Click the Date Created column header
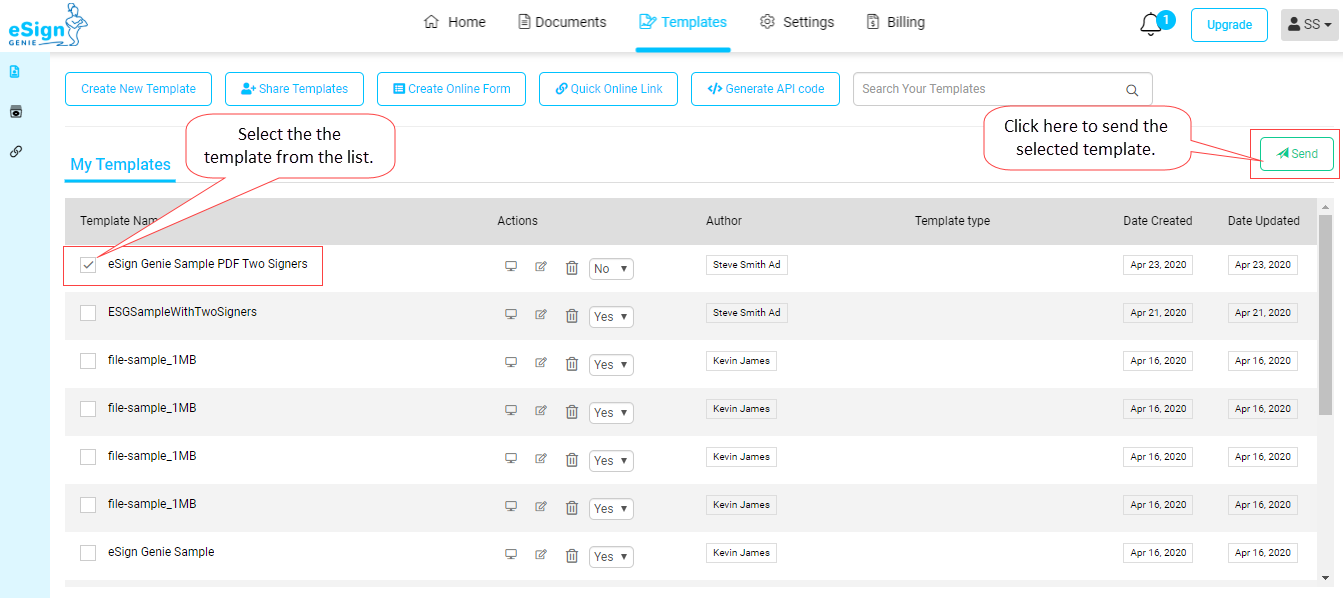The width and height of the screenshot is (1343, 598). (x=1158, y=221)
